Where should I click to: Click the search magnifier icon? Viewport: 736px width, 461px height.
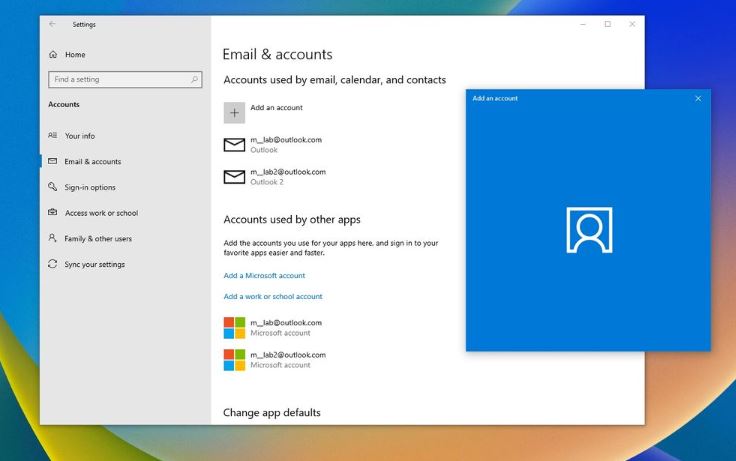pos(194,79)
